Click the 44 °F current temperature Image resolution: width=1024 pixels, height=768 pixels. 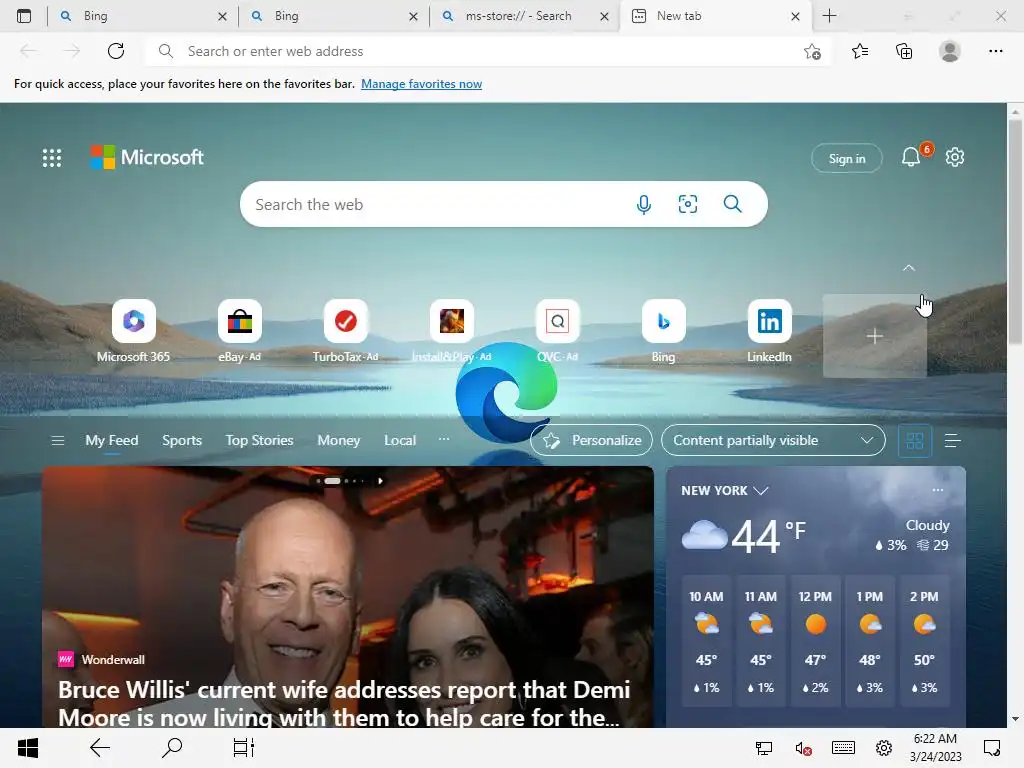769,537
